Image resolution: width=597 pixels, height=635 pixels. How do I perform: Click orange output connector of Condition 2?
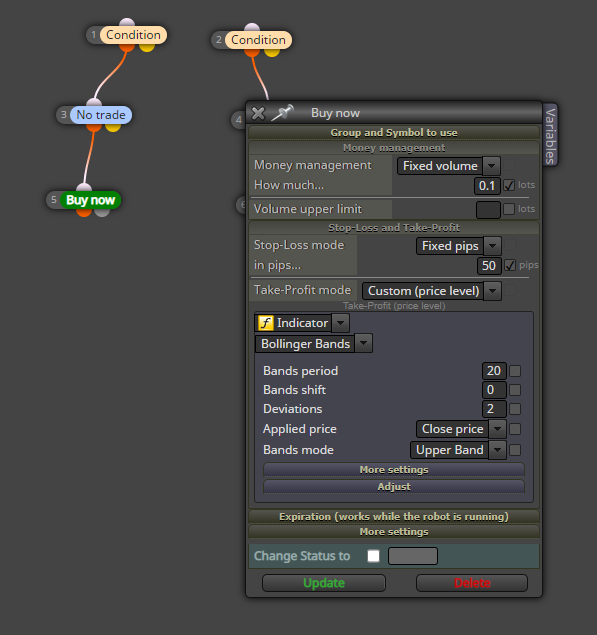pyautogui.click(x=252, y=52)
